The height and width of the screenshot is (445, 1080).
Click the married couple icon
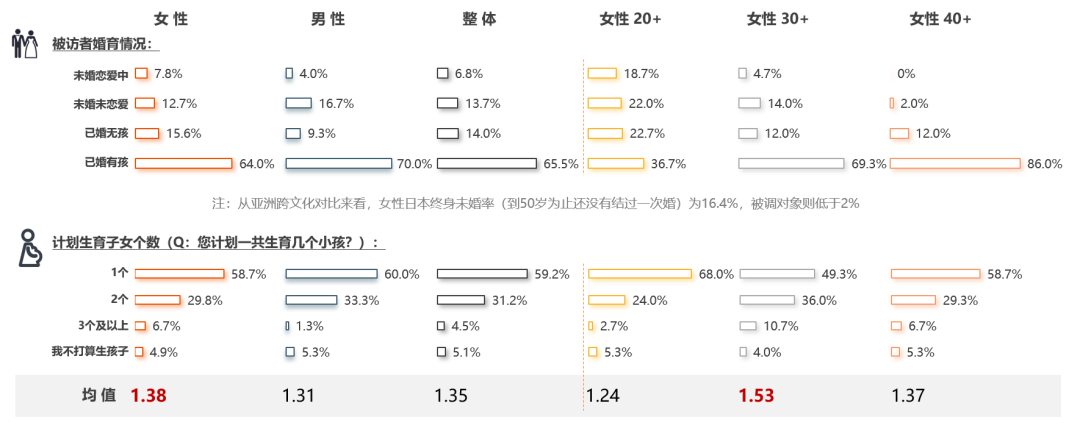(x=24, y=45)
